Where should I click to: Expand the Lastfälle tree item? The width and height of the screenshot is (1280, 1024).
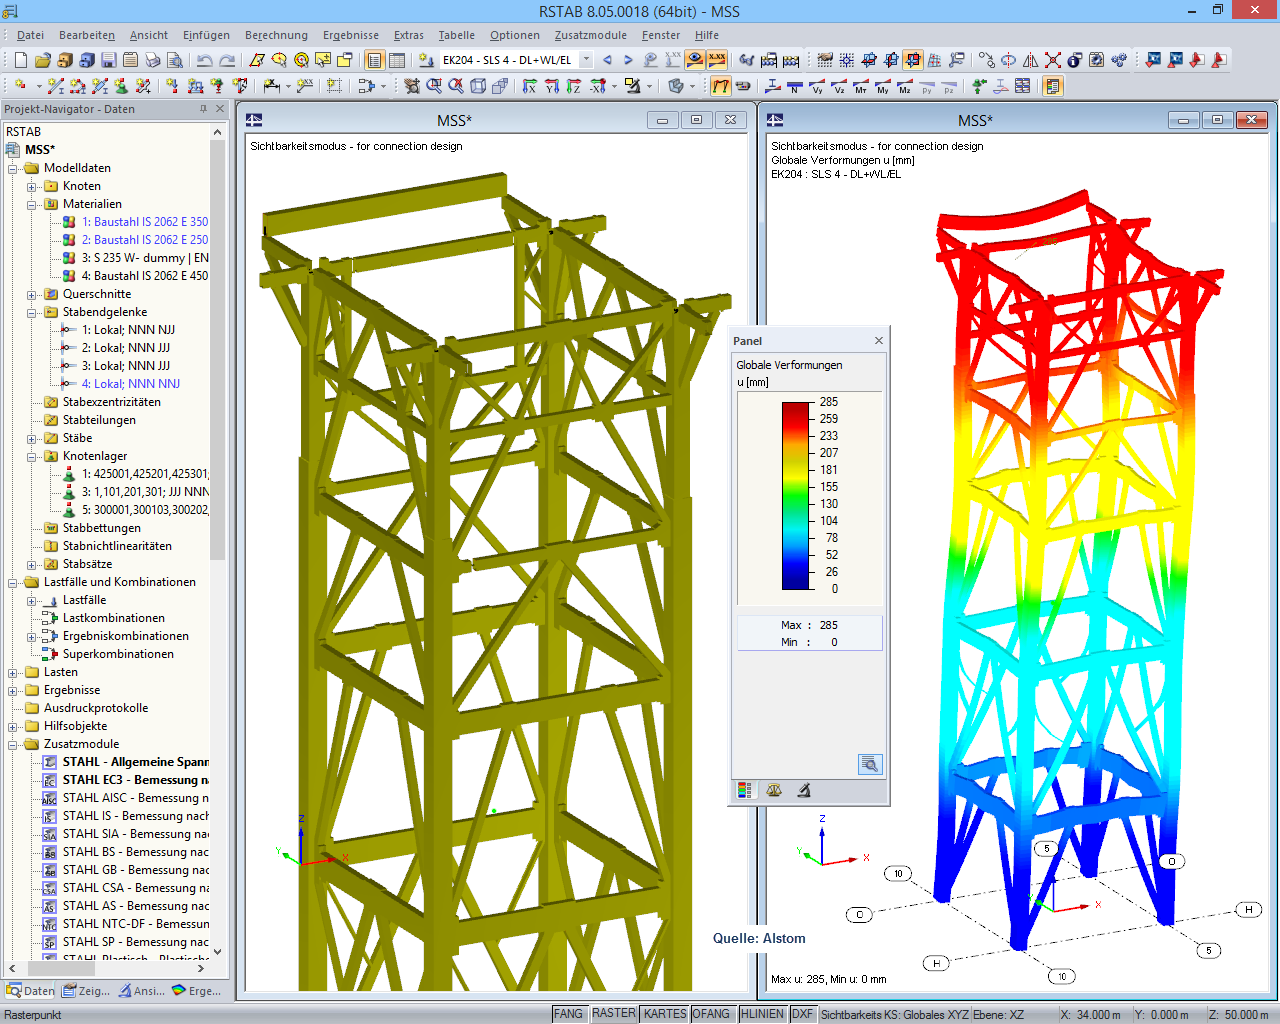[x=33, y=600]
